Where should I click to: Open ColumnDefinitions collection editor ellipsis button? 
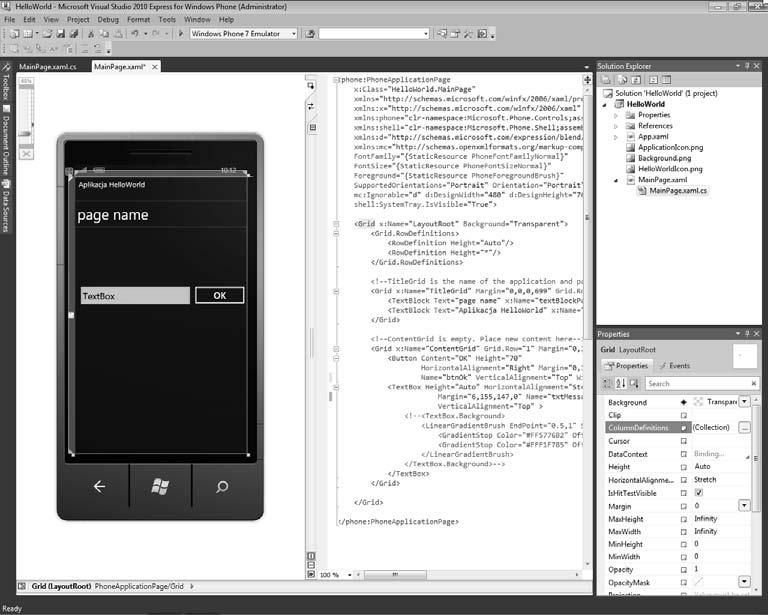744,427
